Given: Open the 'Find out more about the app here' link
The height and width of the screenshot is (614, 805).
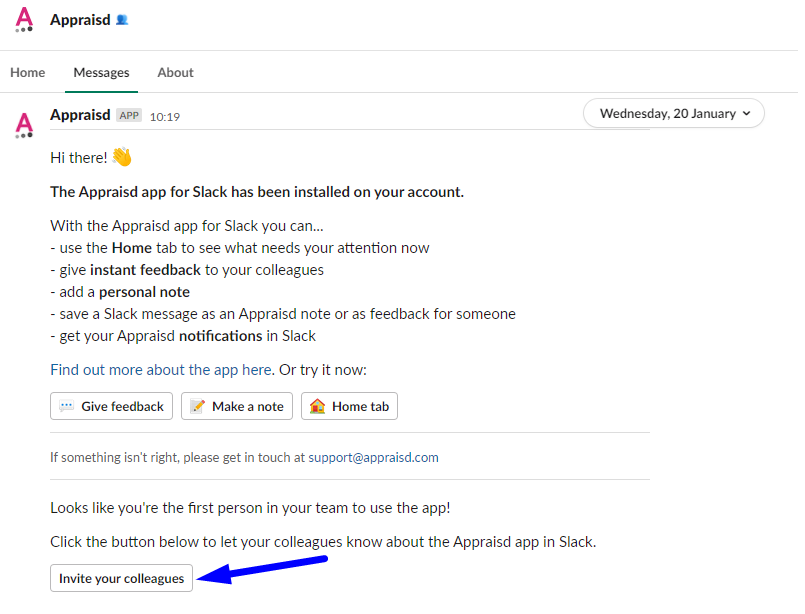Looking at the screenshot, I should coord(161,370).
